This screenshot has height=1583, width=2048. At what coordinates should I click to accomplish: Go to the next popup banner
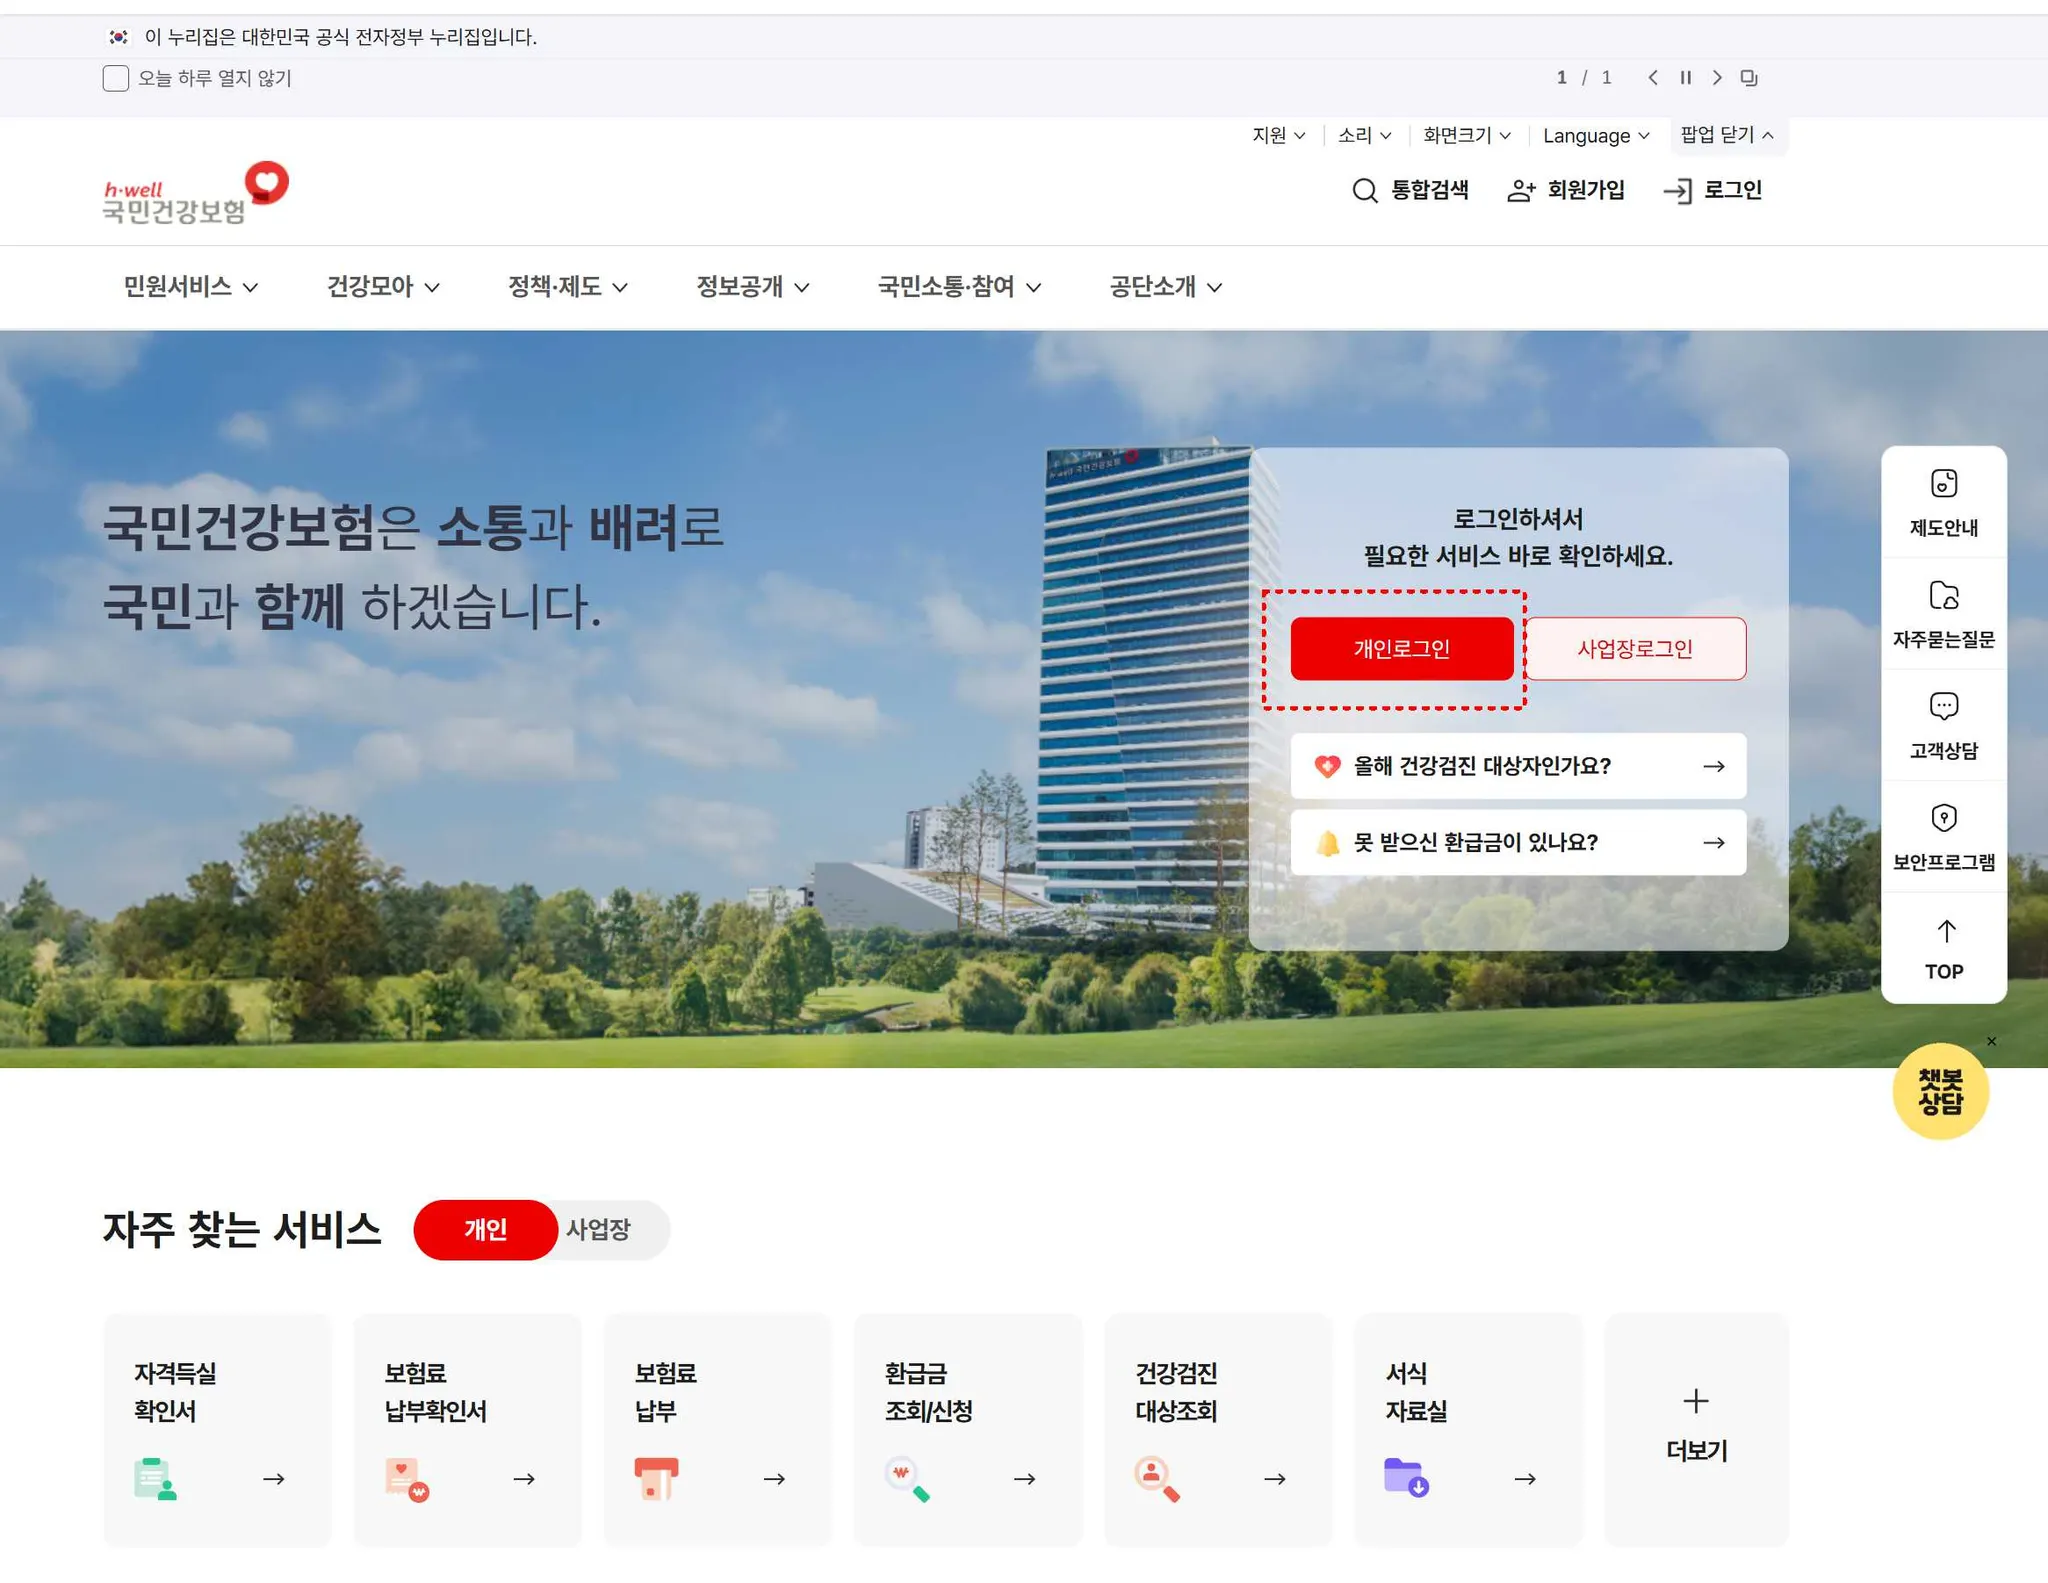(x=1717, y=78)
